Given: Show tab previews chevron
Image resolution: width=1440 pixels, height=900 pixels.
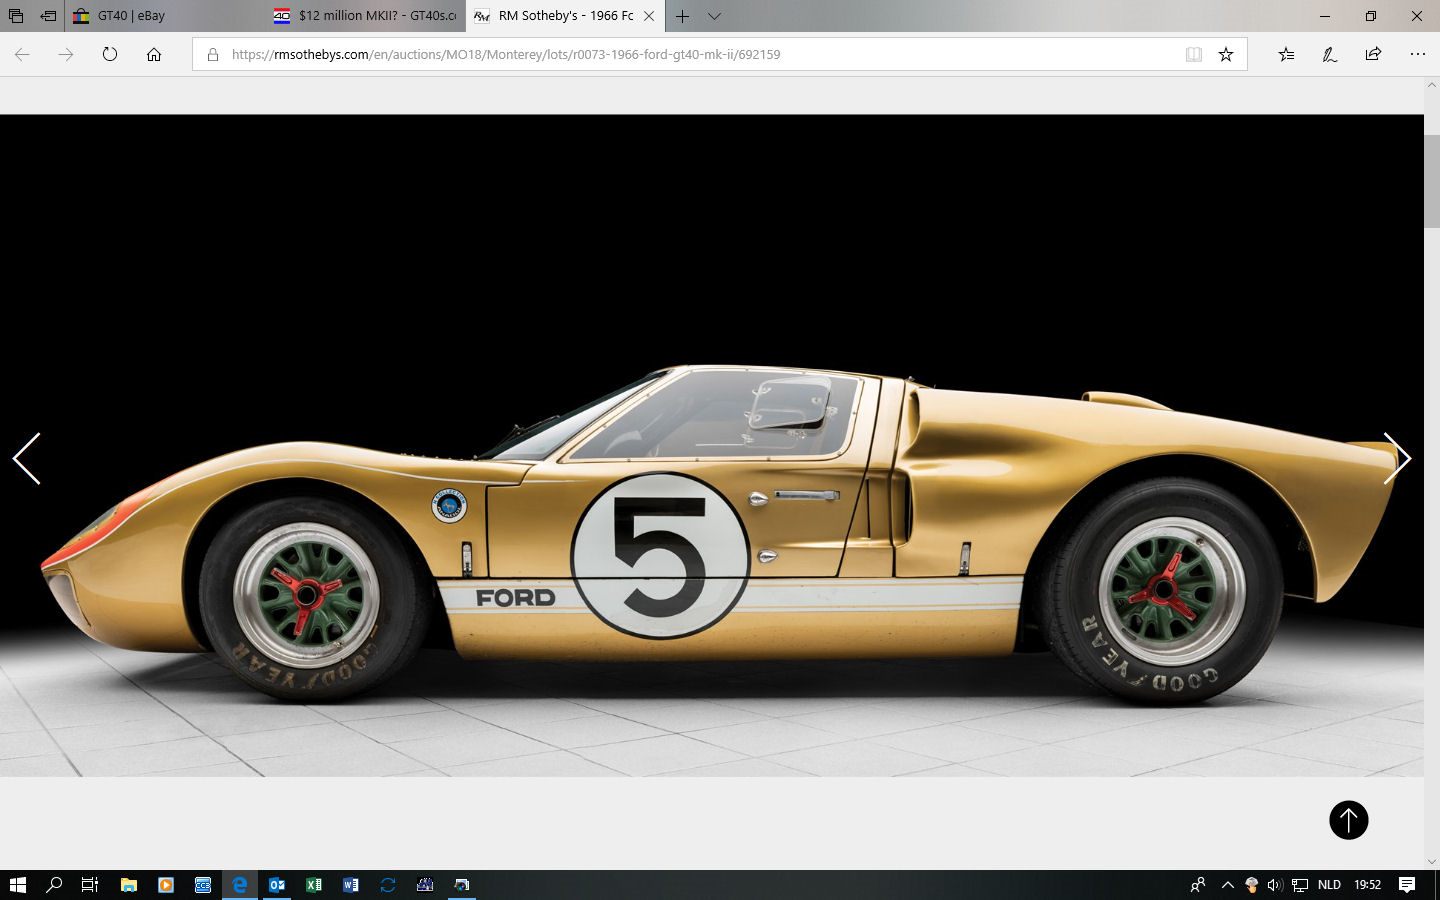Looking at the screenshot, I should (714, 16).
